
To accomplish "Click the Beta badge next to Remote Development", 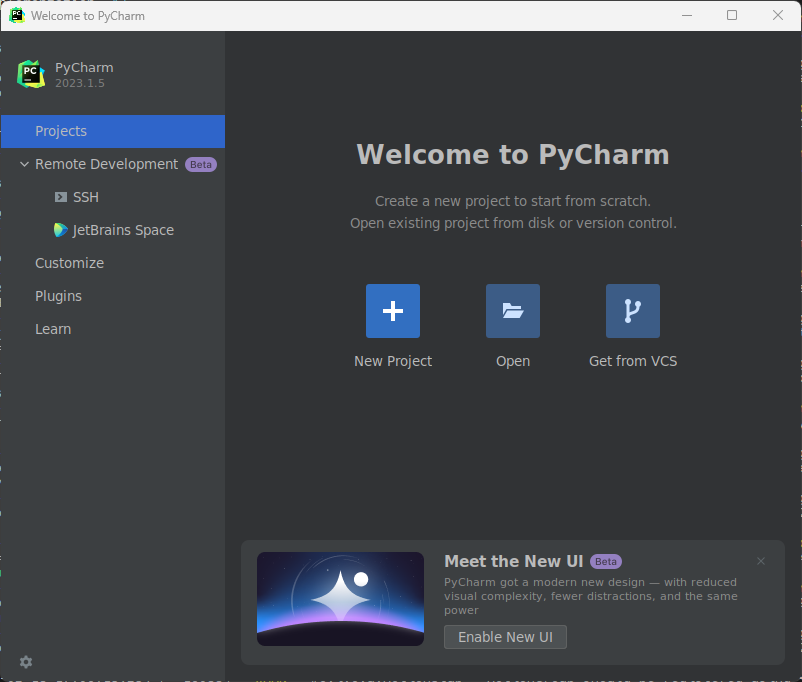I will (x=201, y=165).
